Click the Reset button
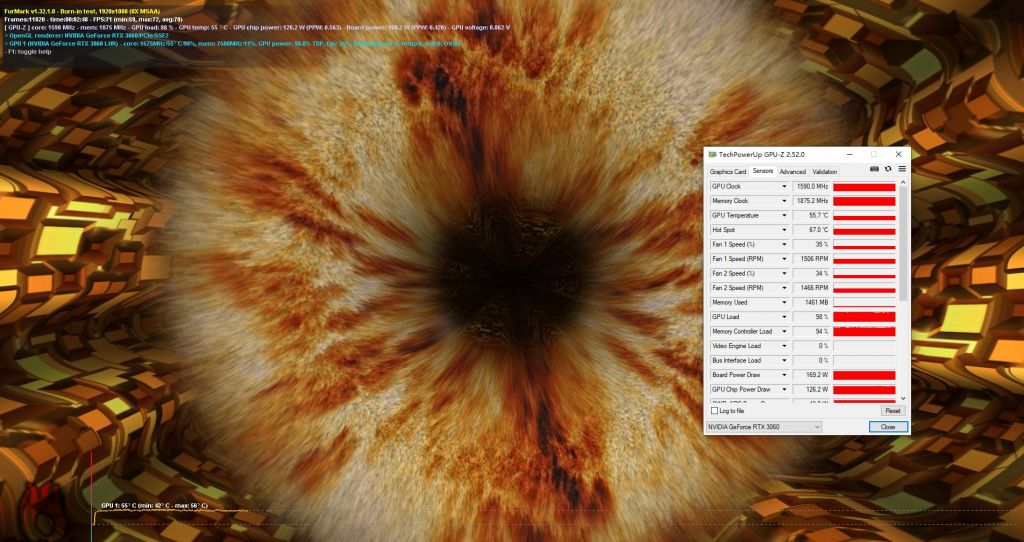 tap(892, 411)
